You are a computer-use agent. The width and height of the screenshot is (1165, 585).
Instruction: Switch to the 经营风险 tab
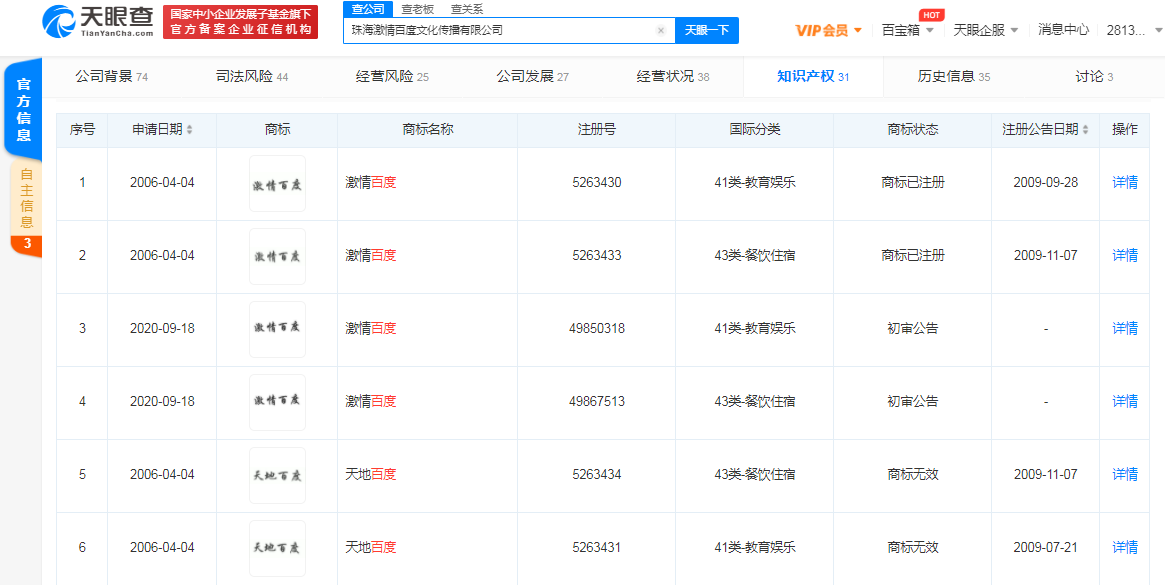[392, 77]
